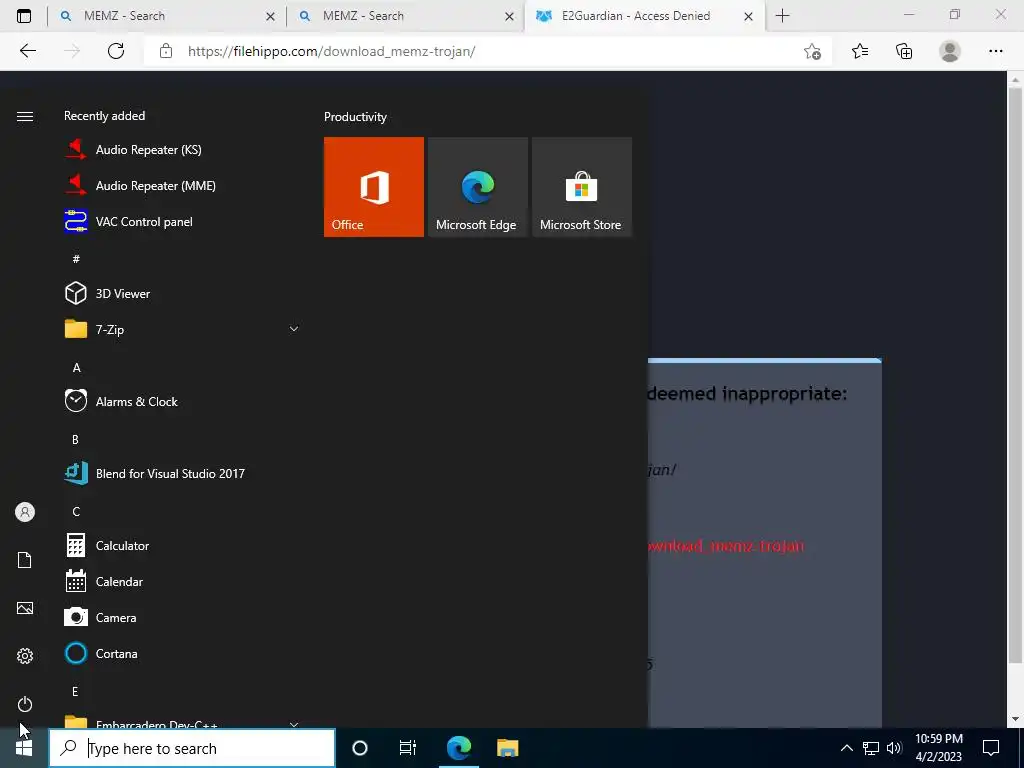1024x768 pixels.
Task: Open VAC Control panel
Action: click(182, 221)
